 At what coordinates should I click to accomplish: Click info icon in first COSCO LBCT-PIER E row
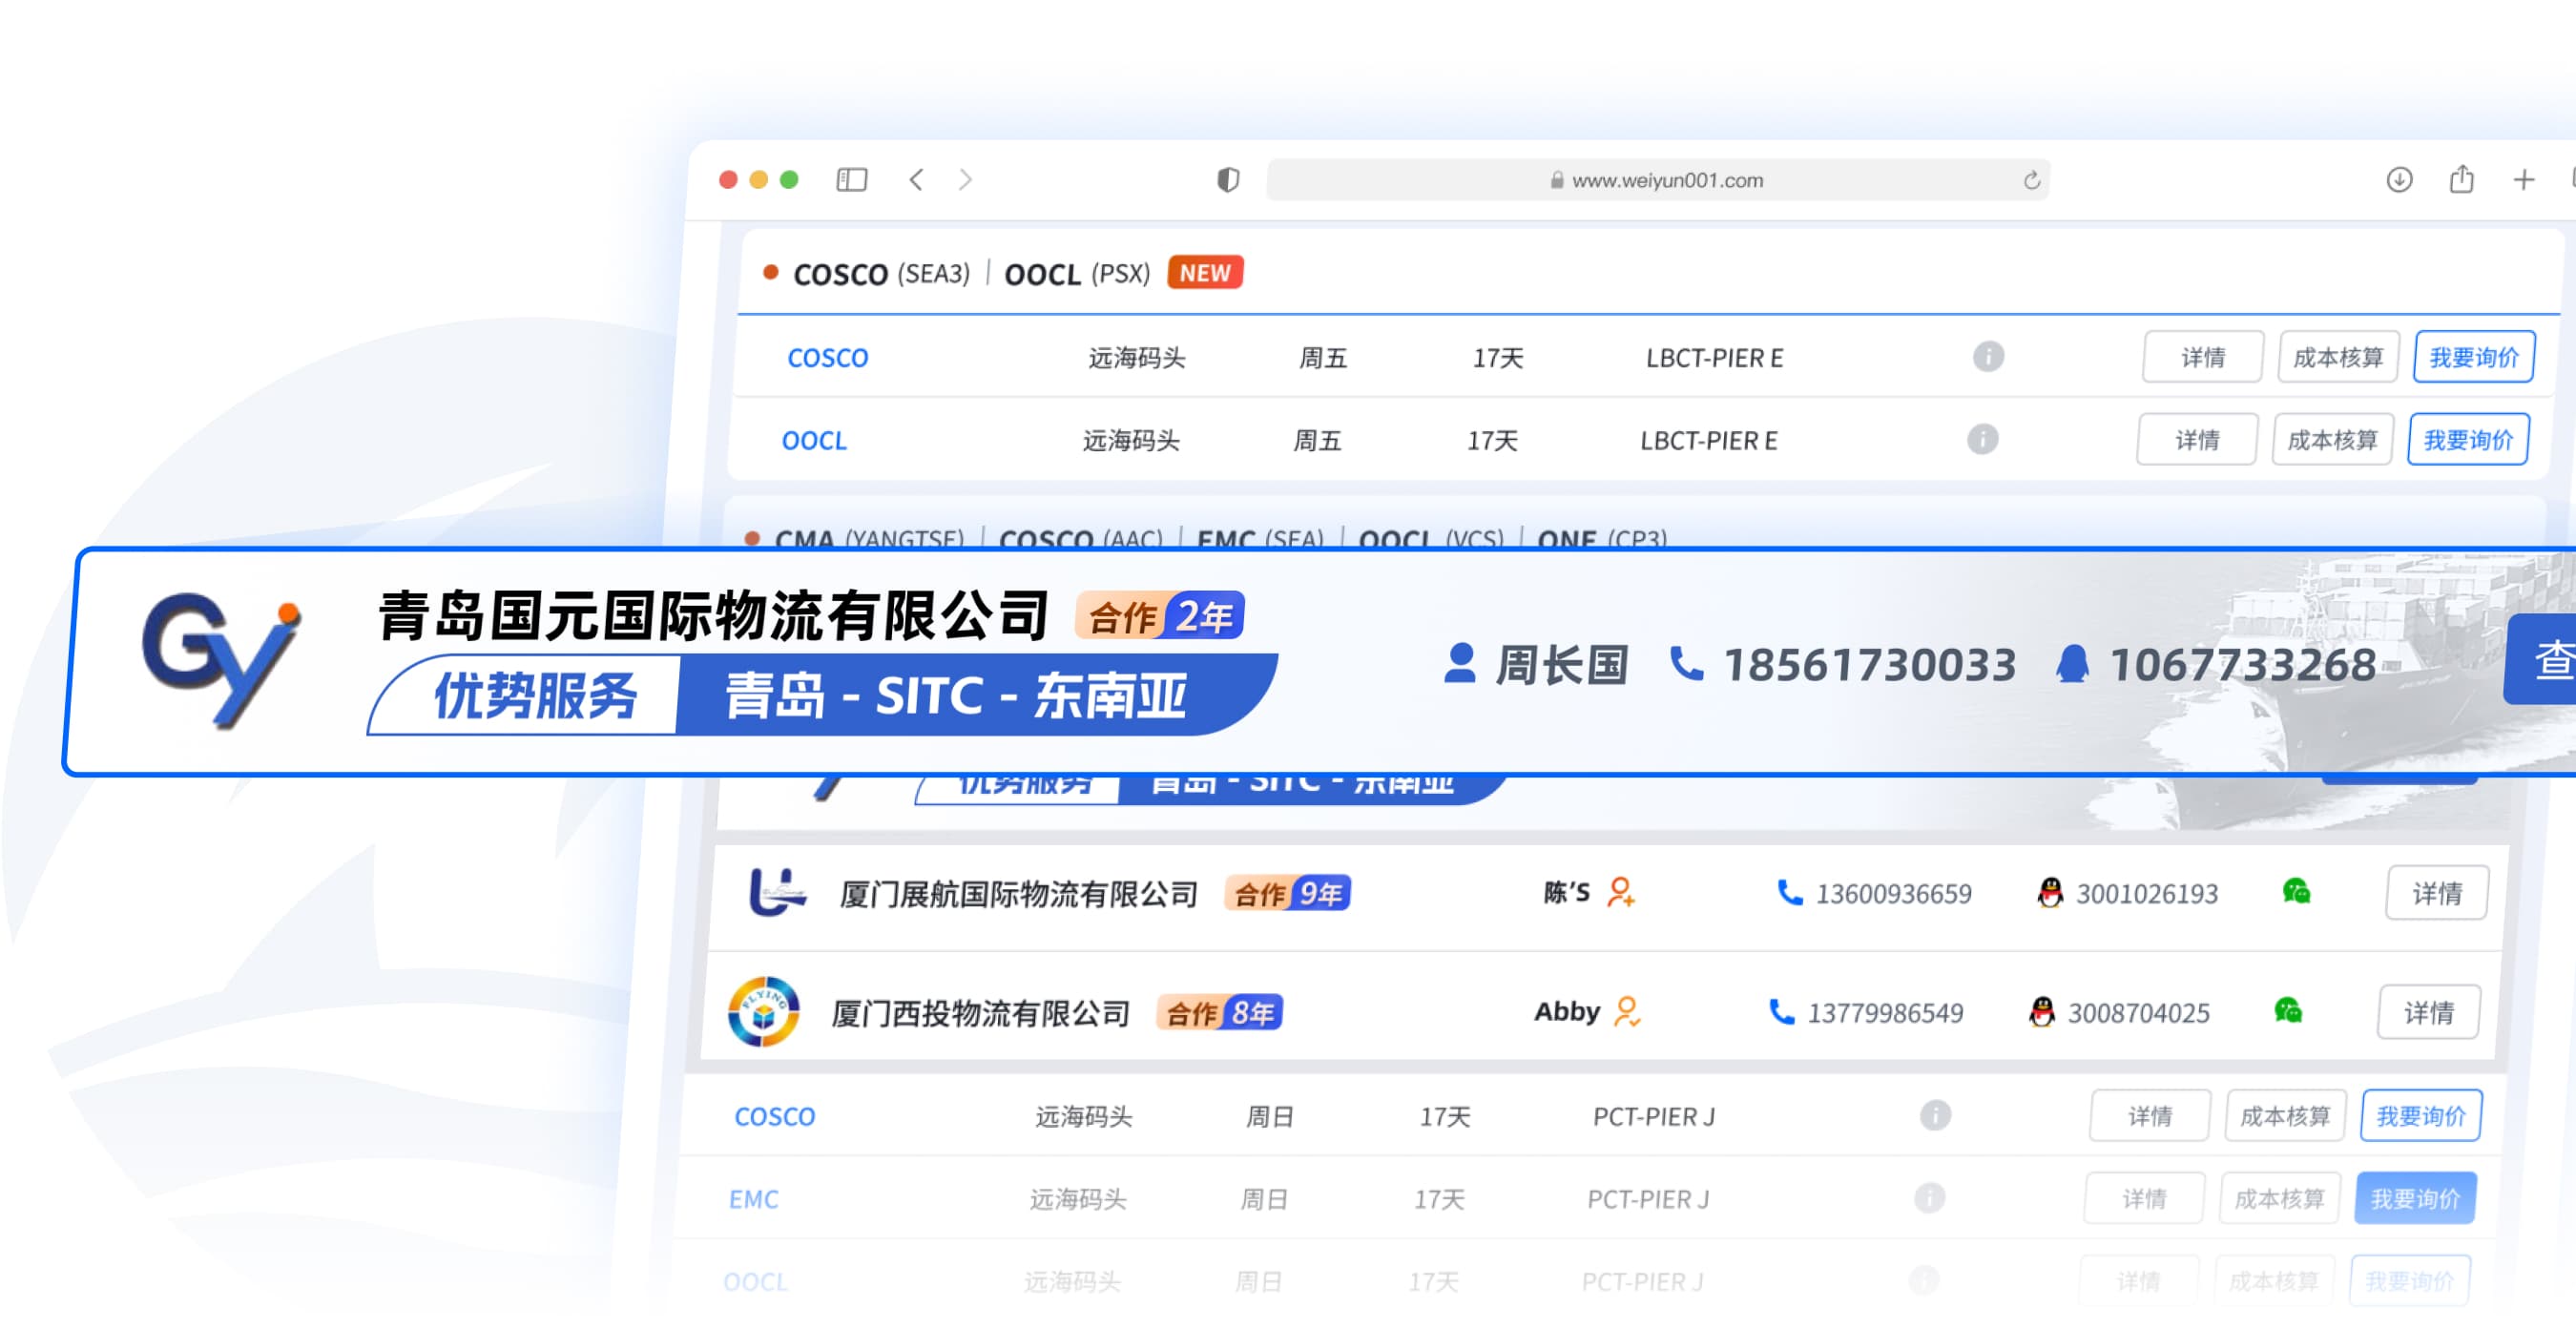pos(1988,356)
